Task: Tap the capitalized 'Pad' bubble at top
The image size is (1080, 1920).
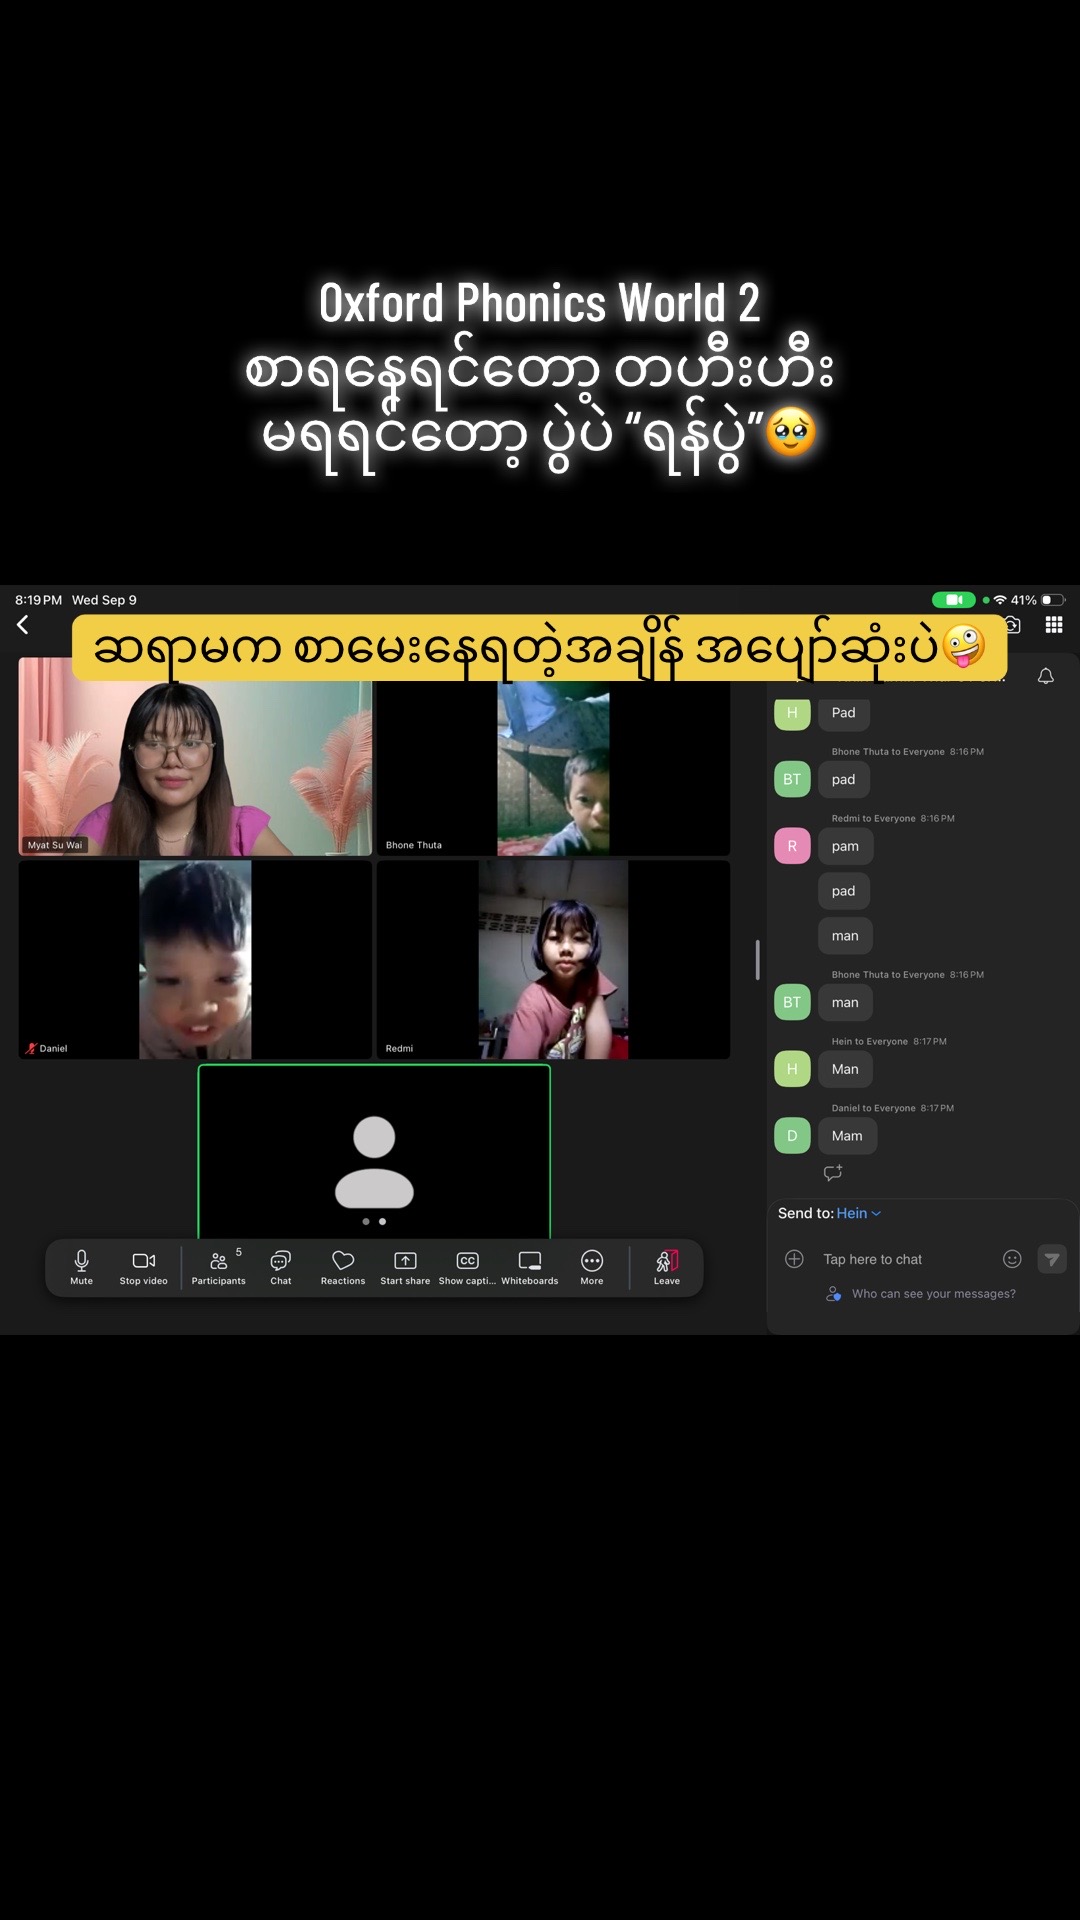Action: point(843,713)
